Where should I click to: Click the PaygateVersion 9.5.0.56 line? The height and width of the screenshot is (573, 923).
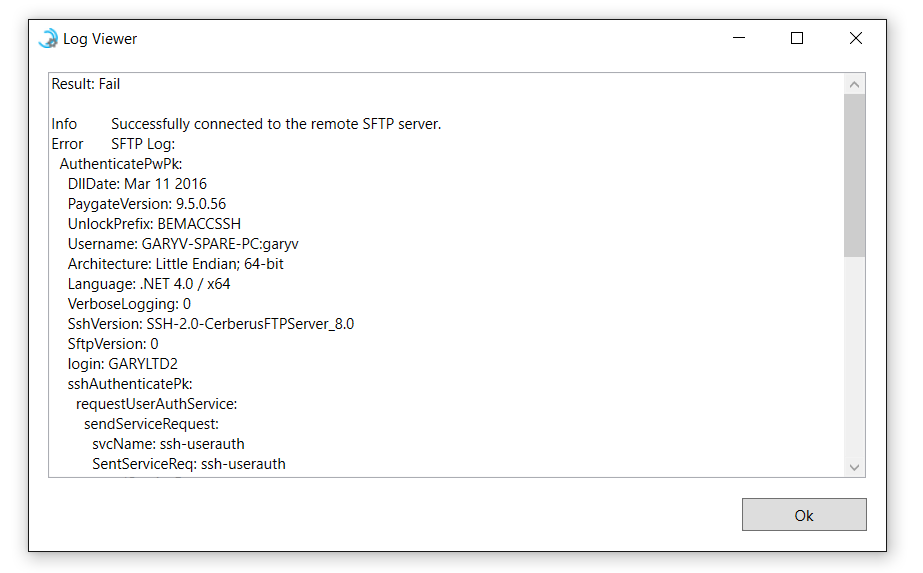147,204
